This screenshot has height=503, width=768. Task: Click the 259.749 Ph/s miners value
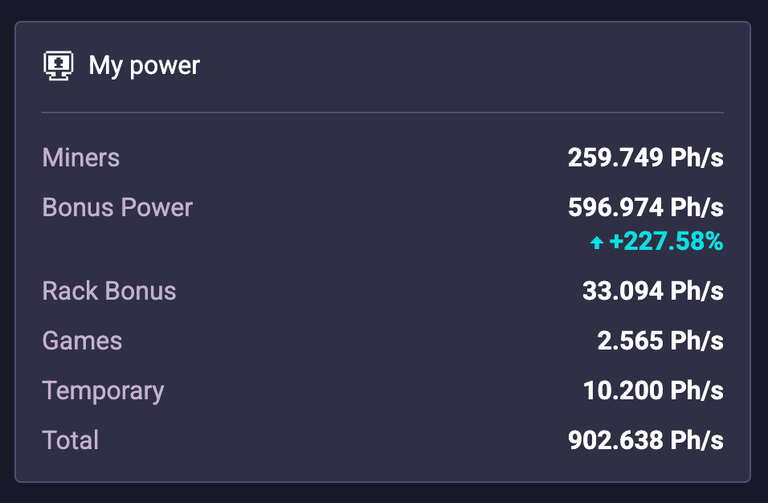click(x=646, y=158)
